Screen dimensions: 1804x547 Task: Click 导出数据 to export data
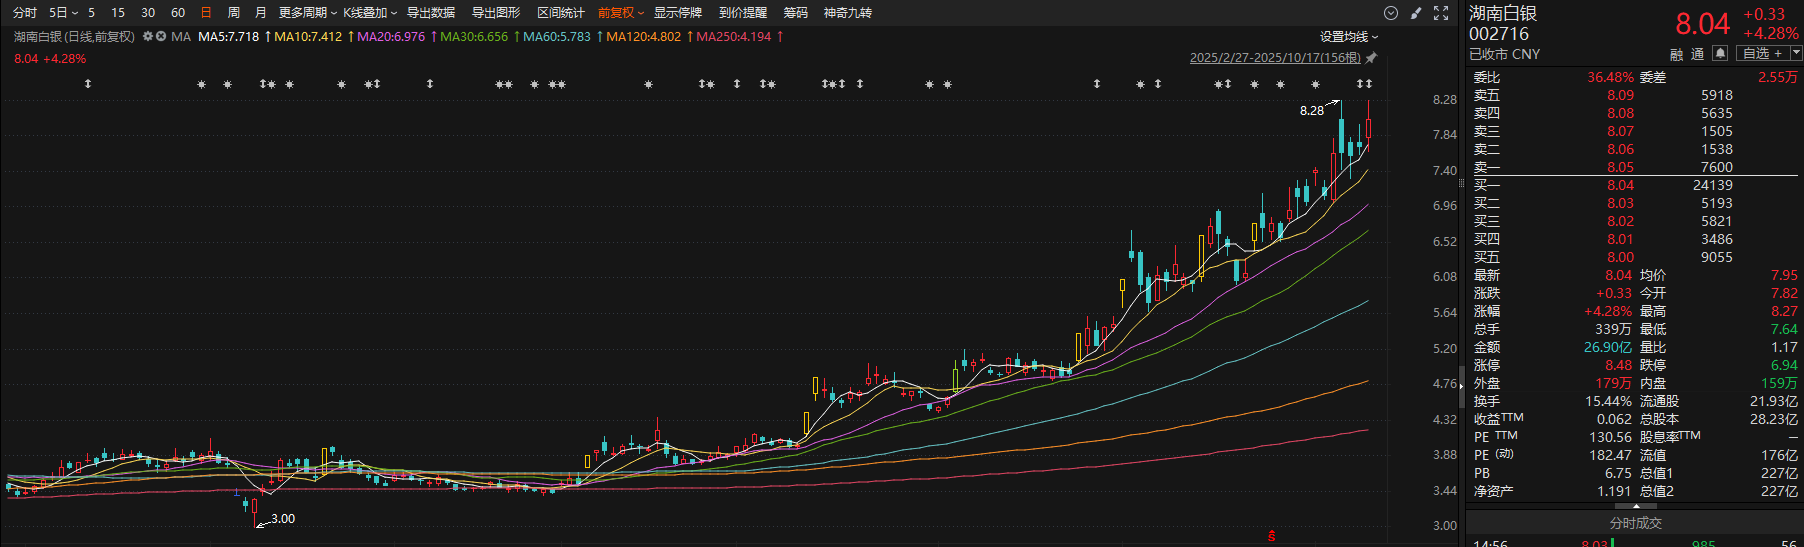pyautogui.click(x=431, y=13)
